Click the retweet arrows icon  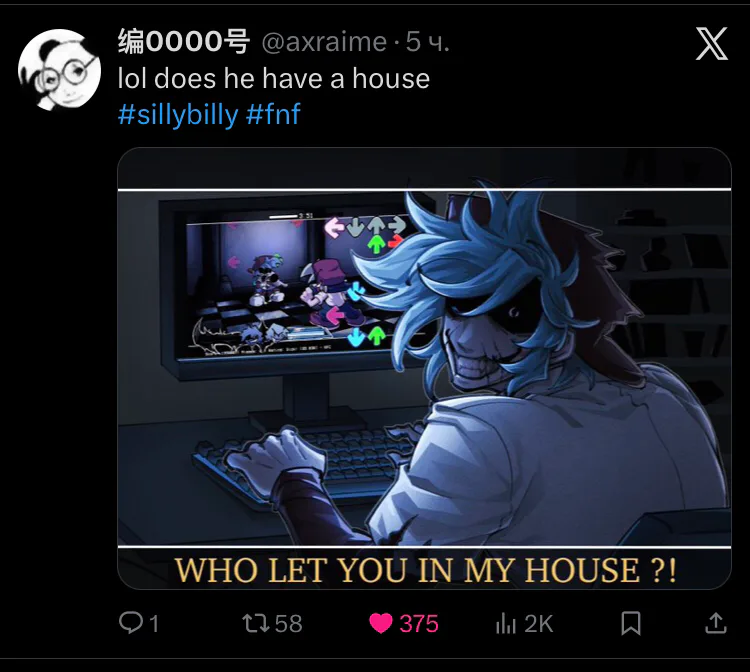256,623
